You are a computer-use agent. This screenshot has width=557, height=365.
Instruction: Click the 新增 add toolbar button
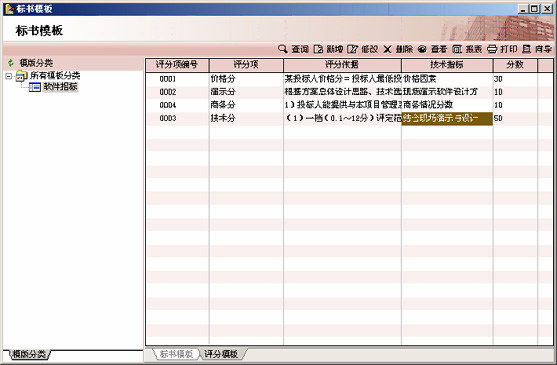[328, 49]
